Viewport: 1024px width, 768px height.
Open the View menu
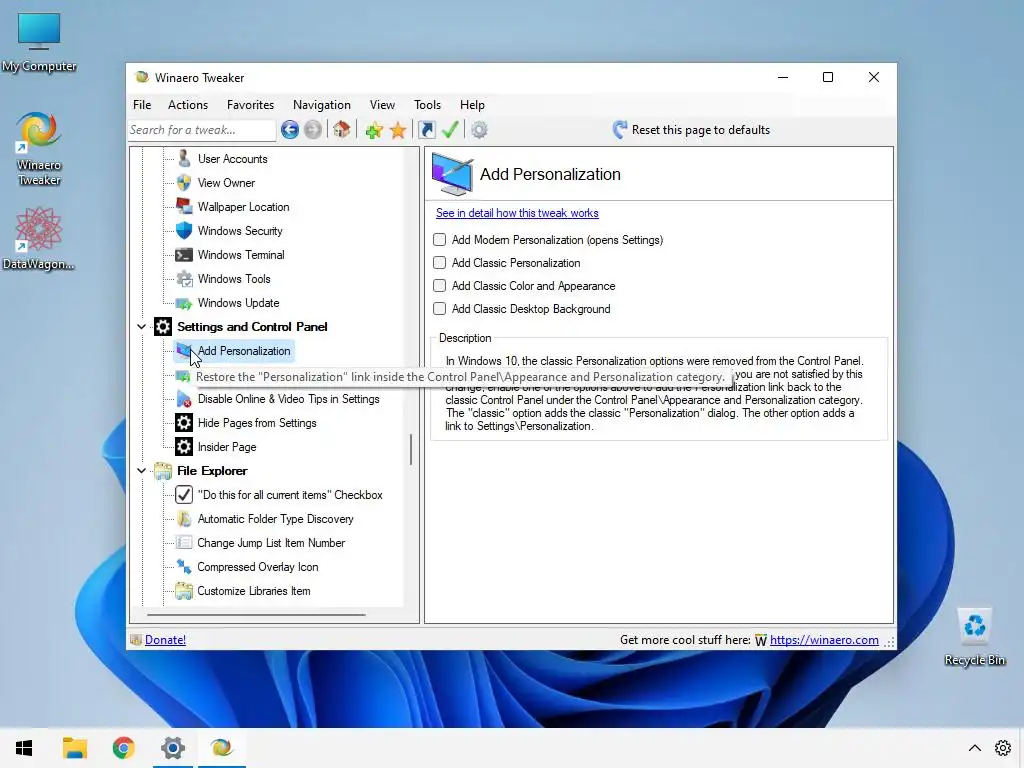coord(382,104)
